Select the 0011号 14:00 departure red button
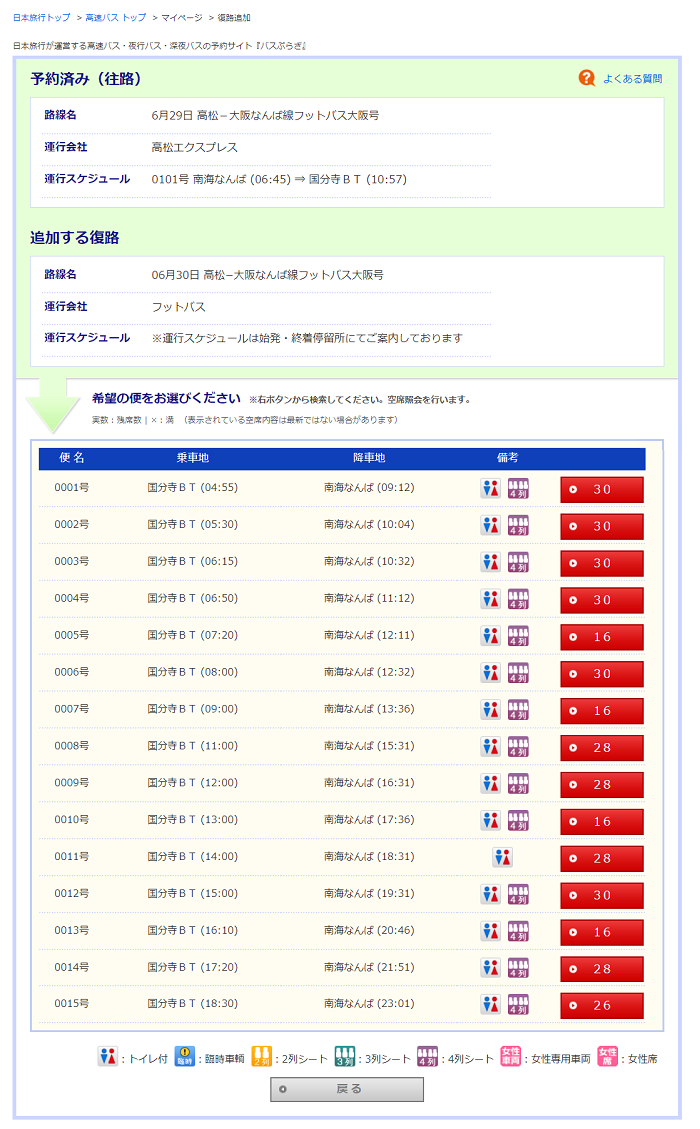Screen dimensions: 700x1129 tap(601, 859)
